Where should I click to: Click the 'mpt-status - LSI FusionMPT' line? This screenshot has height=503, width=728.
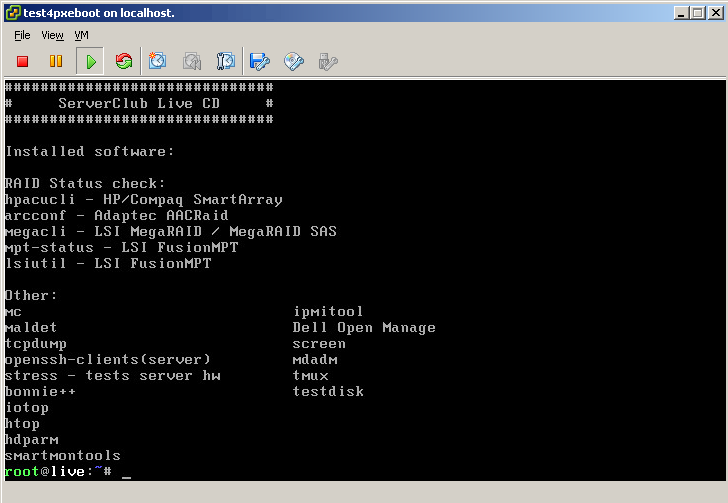[121, 248]
